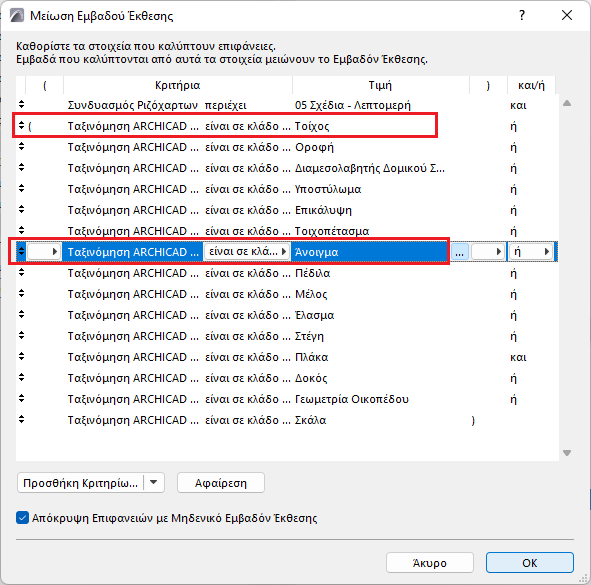Click the ARCHICAD icon in the title bar
Screen dimensions: 591x585
tap(17, 15)
